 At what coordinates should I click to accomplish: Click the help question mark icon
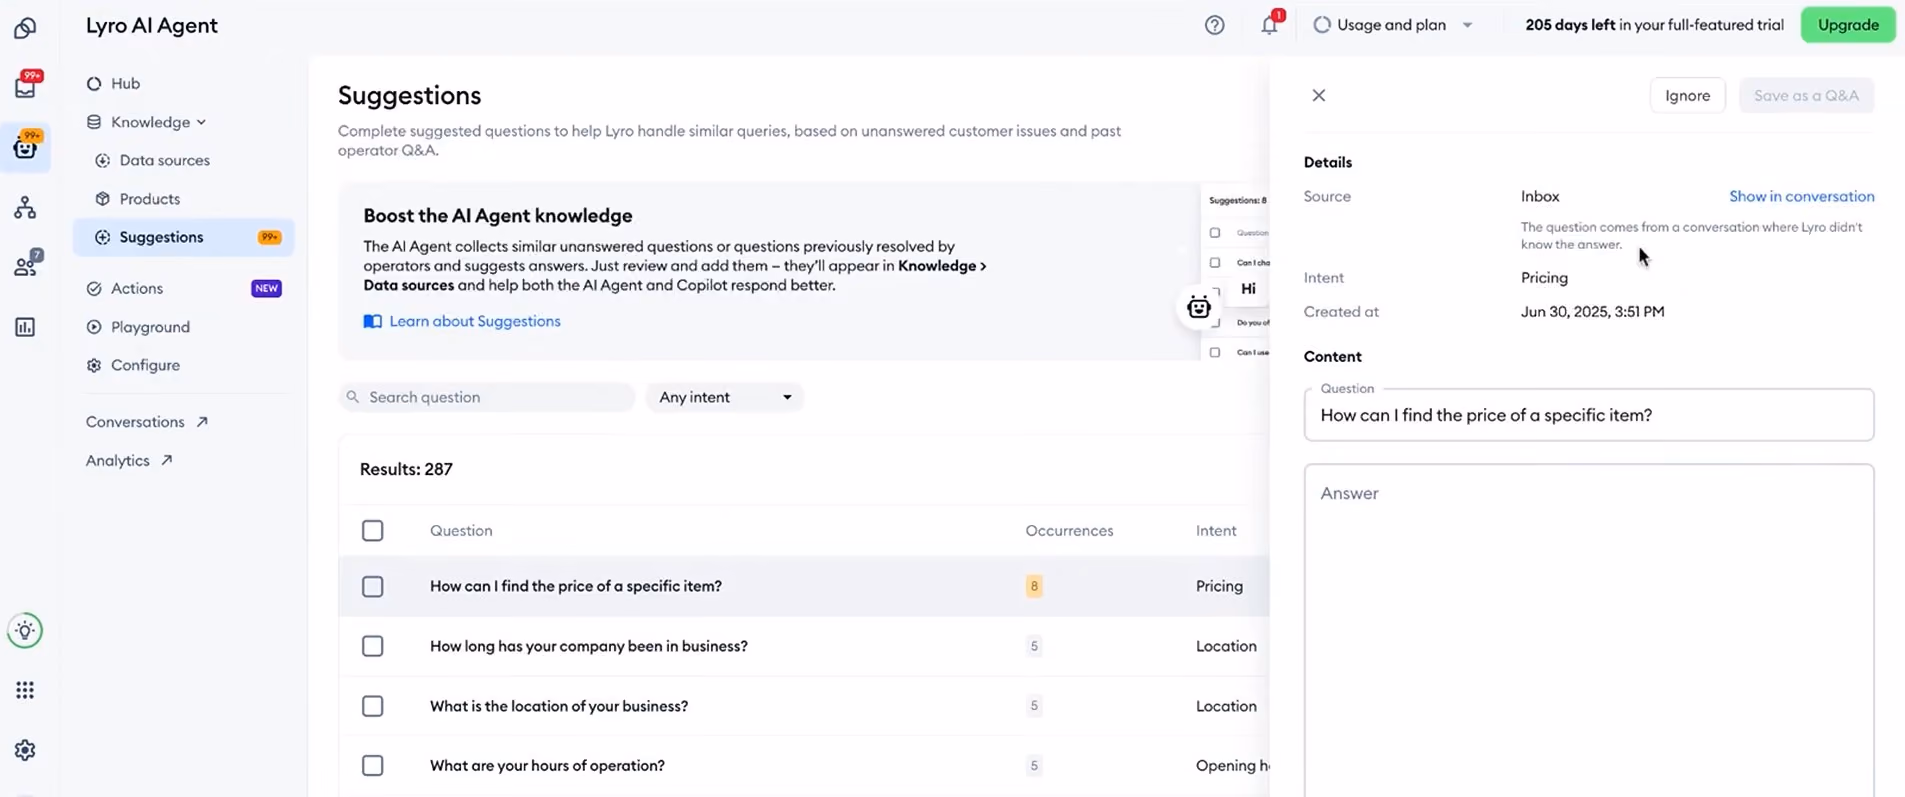(1214, 25)
